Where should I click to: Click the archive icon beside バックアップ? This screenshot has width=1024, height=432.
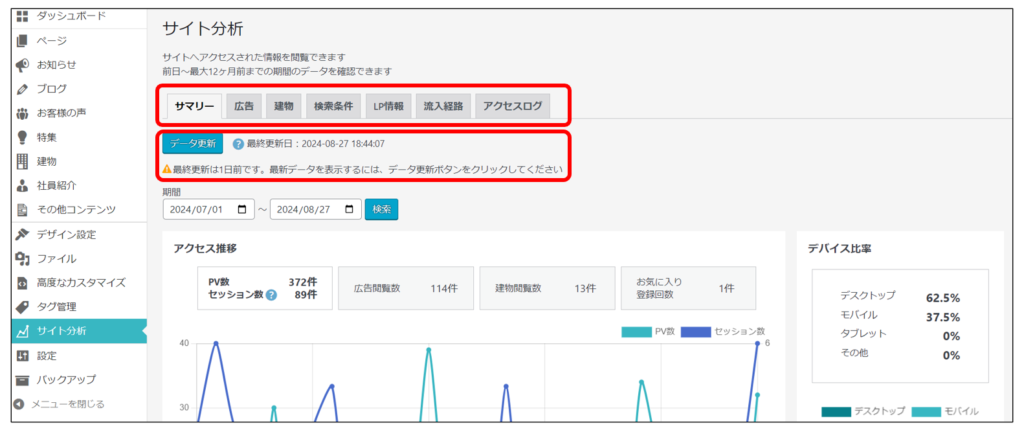pos(21,379)
